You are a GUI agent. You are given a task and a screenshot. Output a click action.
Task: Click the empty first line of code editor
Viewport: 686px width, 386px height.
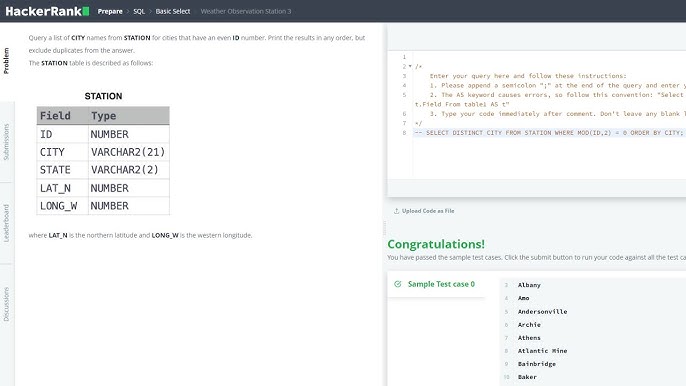(x=549, y=57)
